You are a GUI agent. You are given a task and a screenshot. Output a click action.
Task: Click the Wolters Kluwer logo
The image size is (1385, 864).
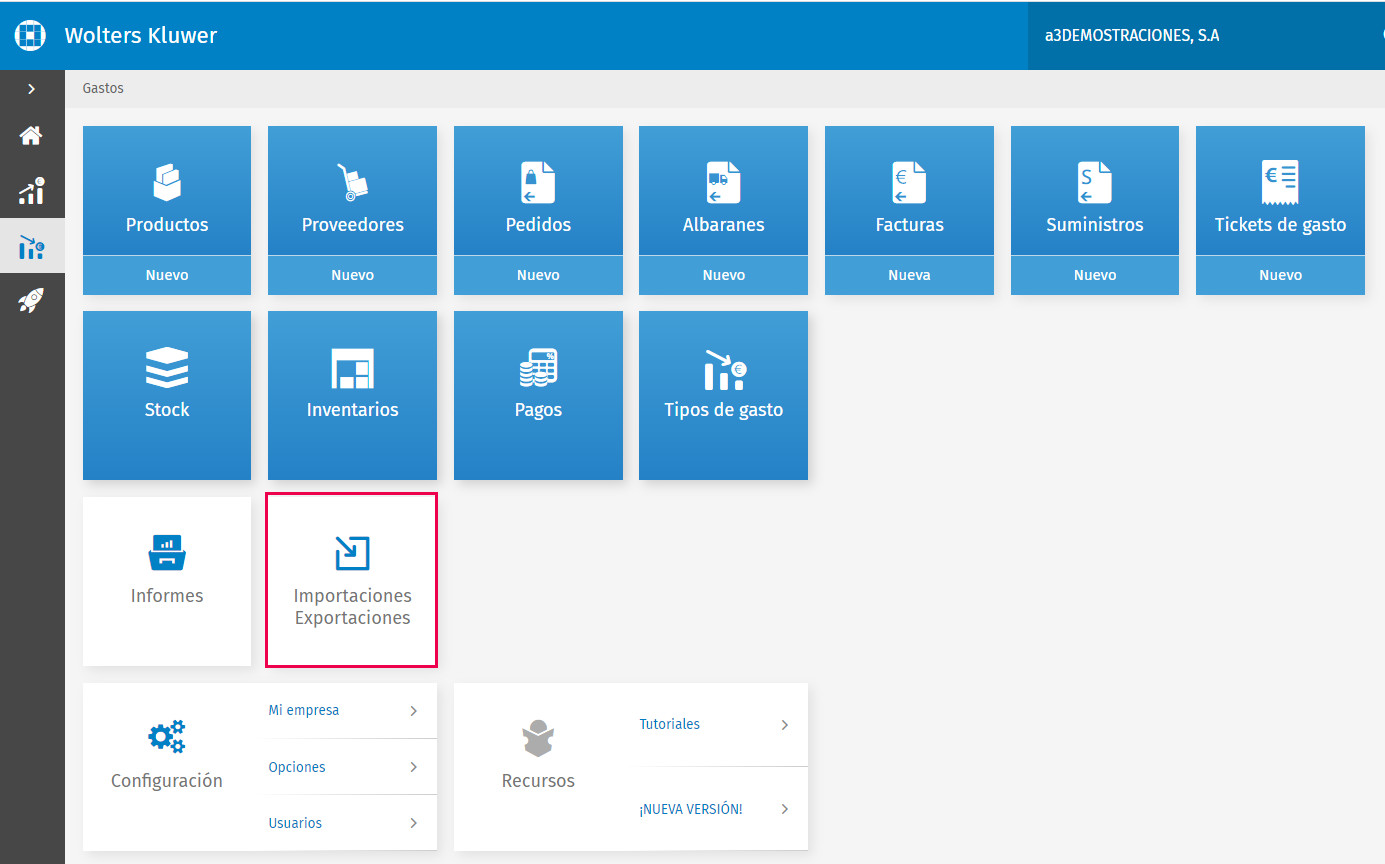31,36
